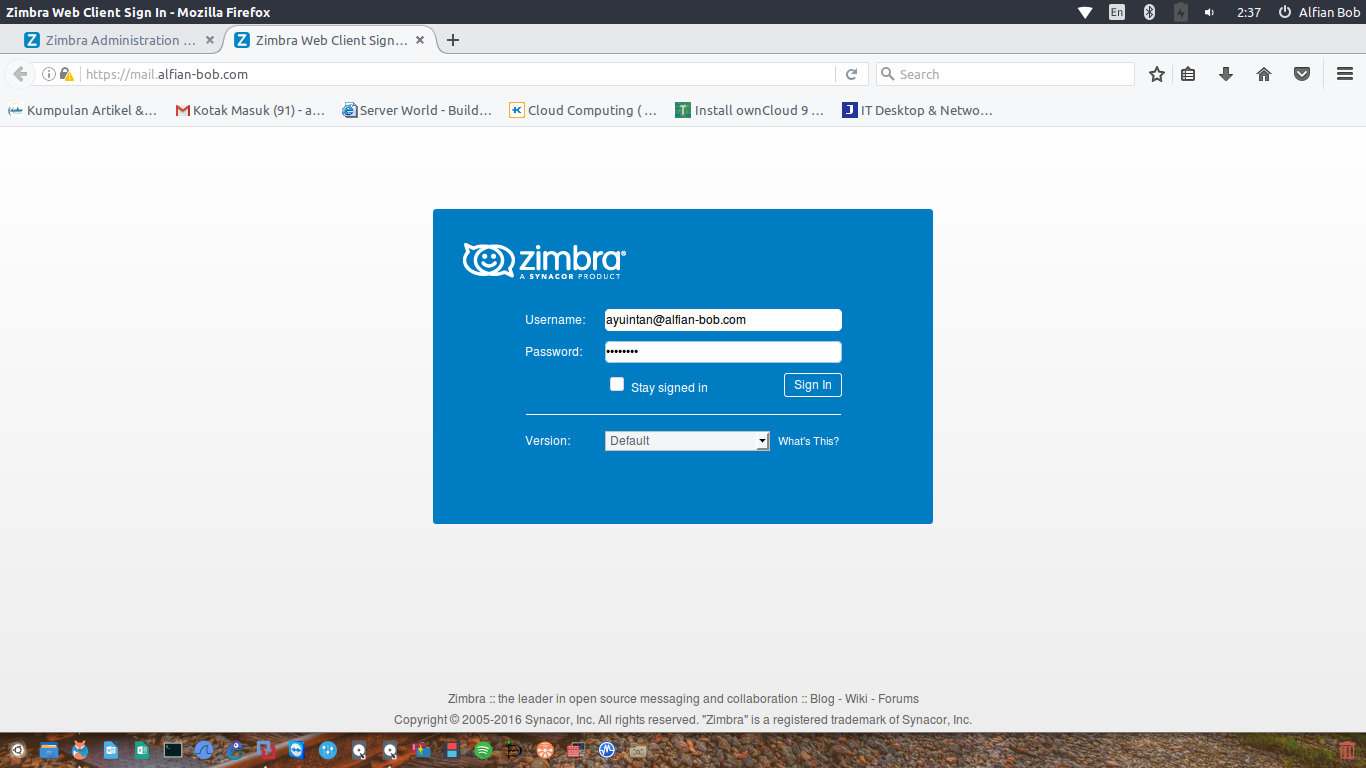Screen dimensions: 1366x768
Task: Open site identity info icon in address bar
Action: (48, 74)
